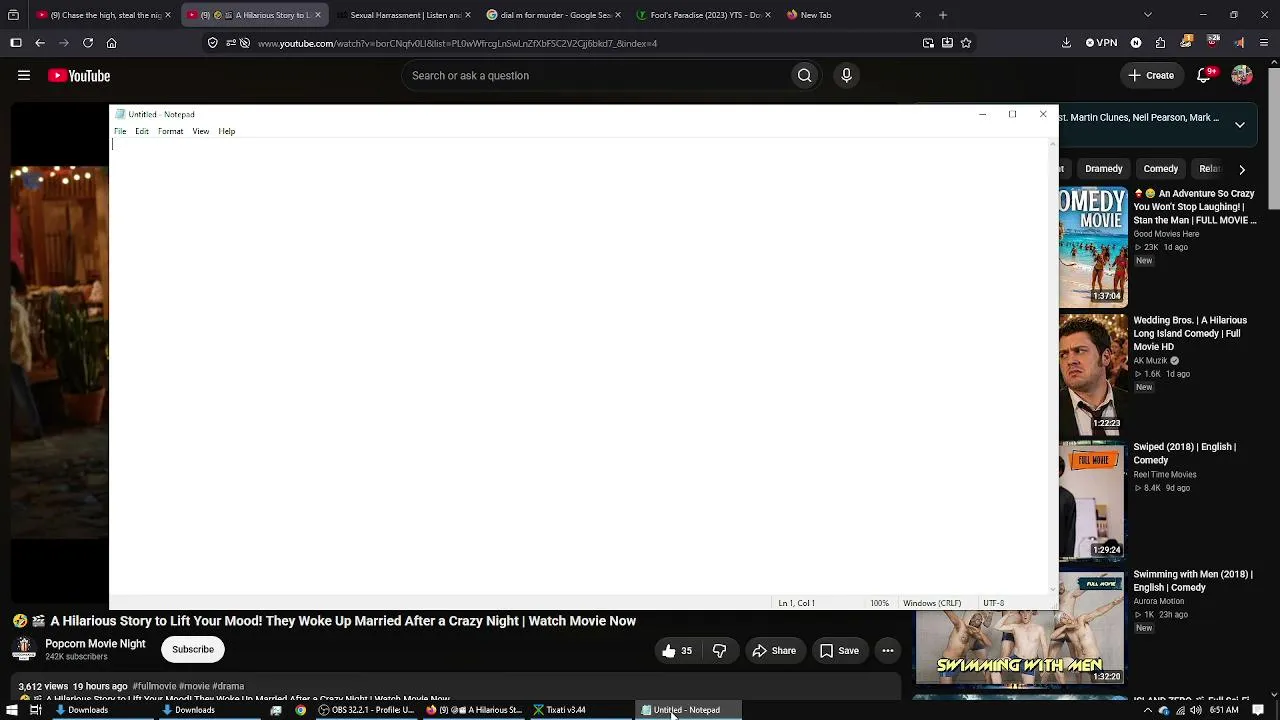Image resolution: width=1280 pixels, height=720 pixels.
Task: Open Popcorn Movie Night channel name link
Action: (x=95, y=644)
